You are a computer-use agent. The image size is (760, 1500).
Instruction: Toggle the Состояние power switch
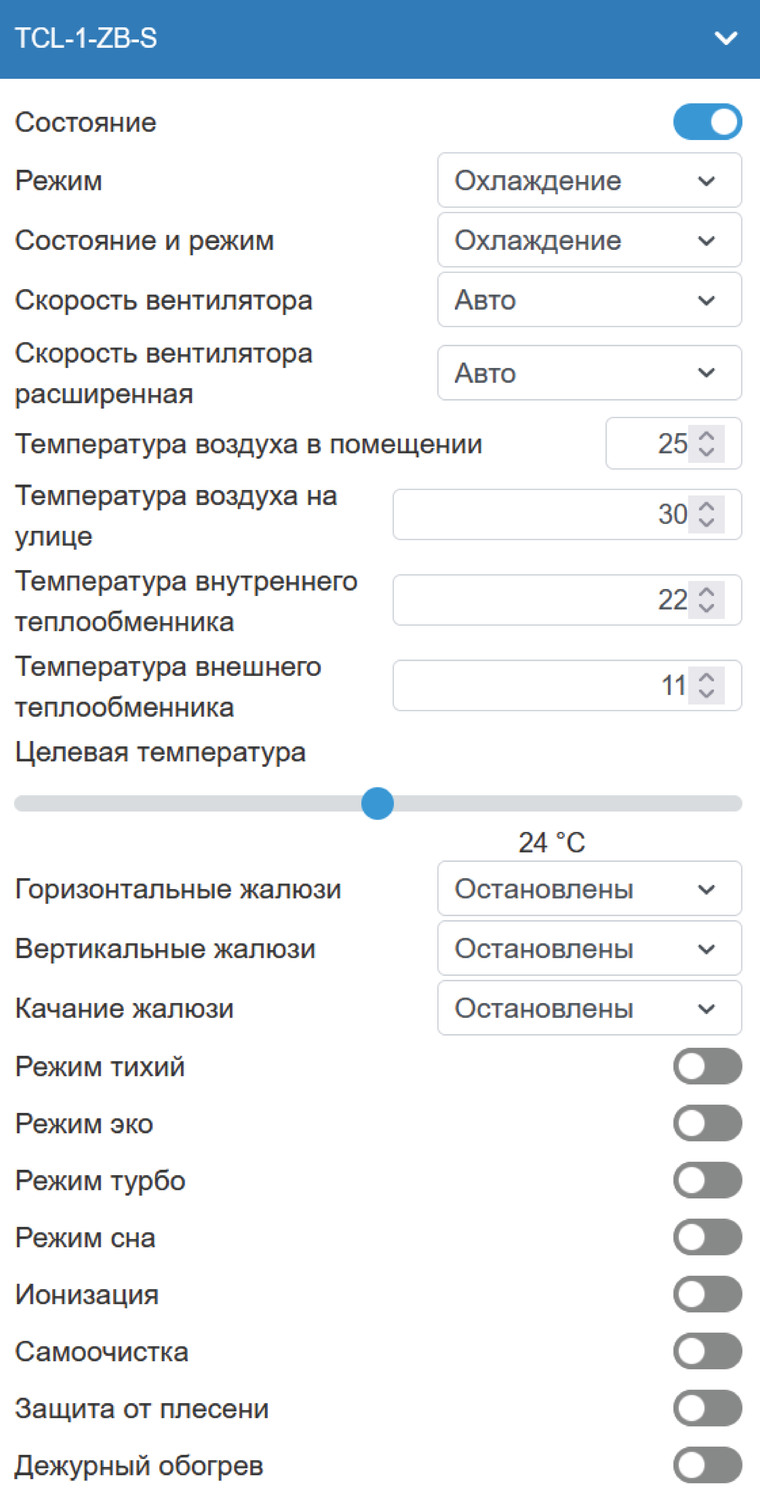point(707,122)
